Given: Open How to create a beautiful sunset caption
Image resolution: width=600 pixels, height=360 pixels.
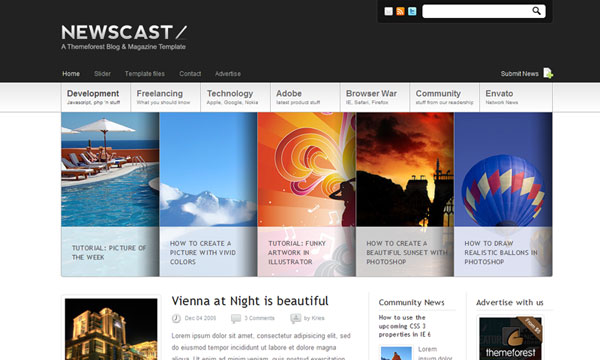Looking at the screenshot, I should pyautogui.click(x=407, y=252).
